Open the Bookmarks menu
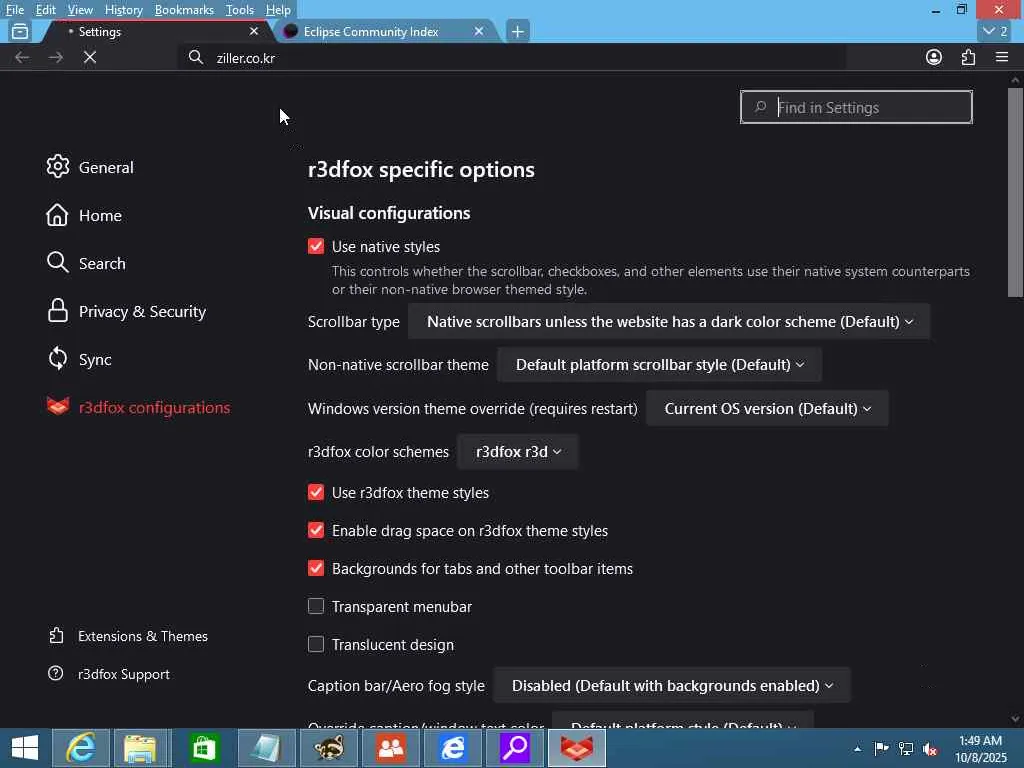Image resolution: width=1024 pixels, height=768 pixels. (184, 10)
